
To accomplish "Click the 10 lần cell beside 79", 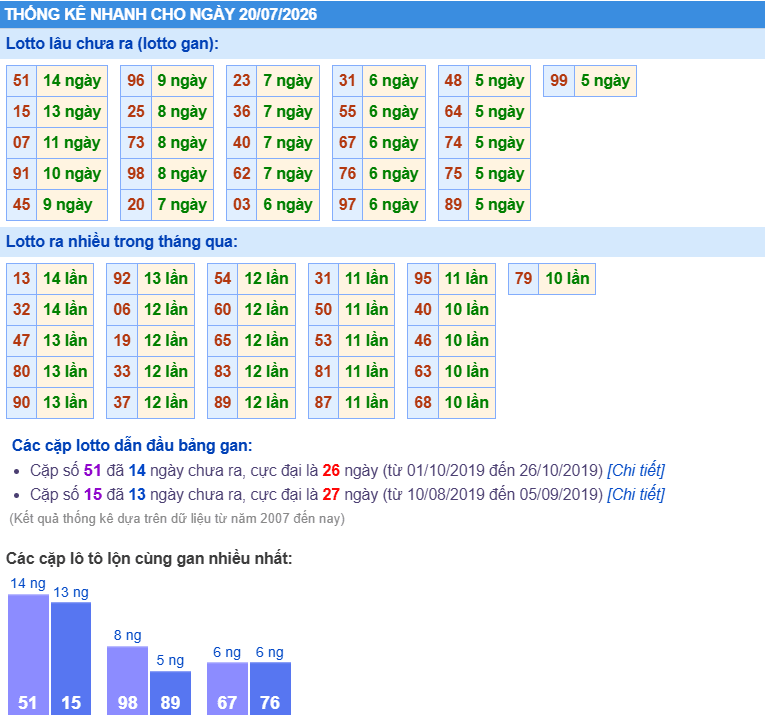I will coord(567,279).
